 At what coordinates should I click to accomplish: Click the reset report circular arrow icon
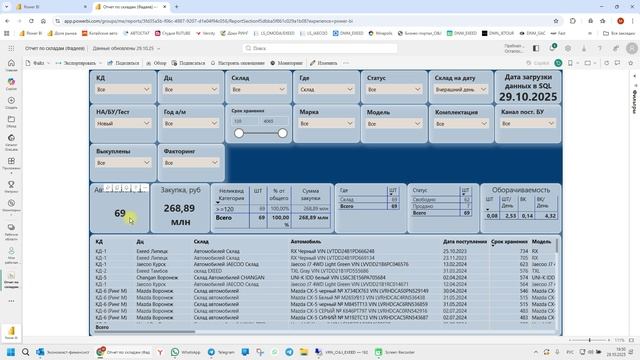[x=607, y=63]
